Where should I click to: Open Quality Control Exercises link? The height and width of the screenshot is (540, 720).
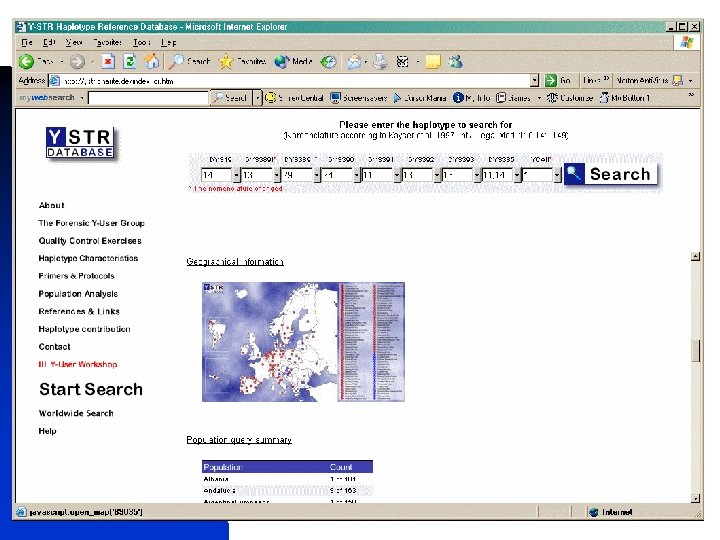pyautogui.click(x=90, y=241)
